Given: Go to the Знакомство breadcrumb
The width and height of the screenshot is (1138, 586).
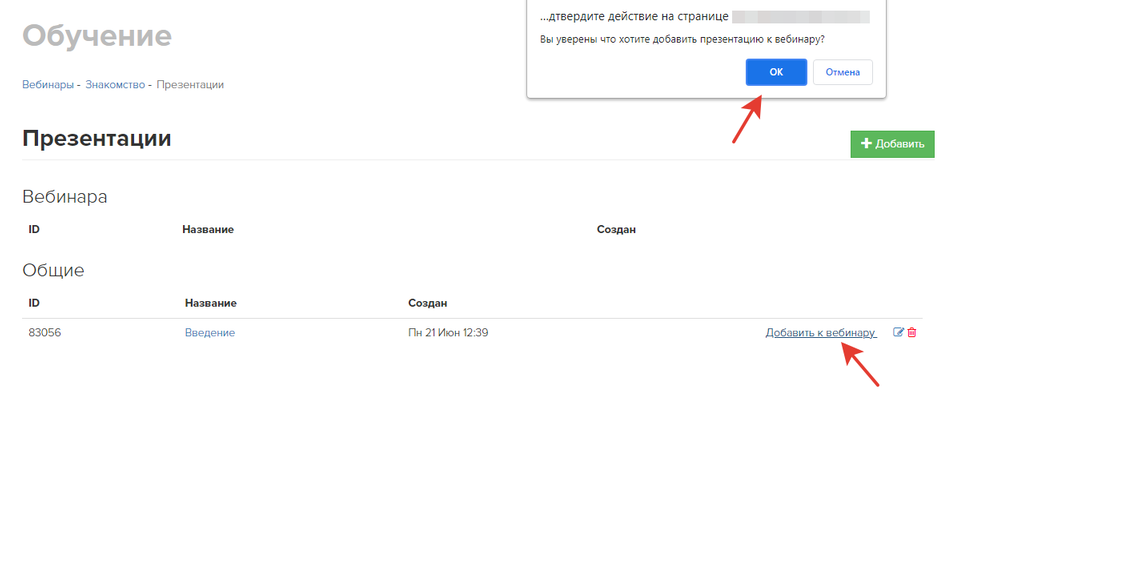Looking at the screenshot, I should coord(115,85).
